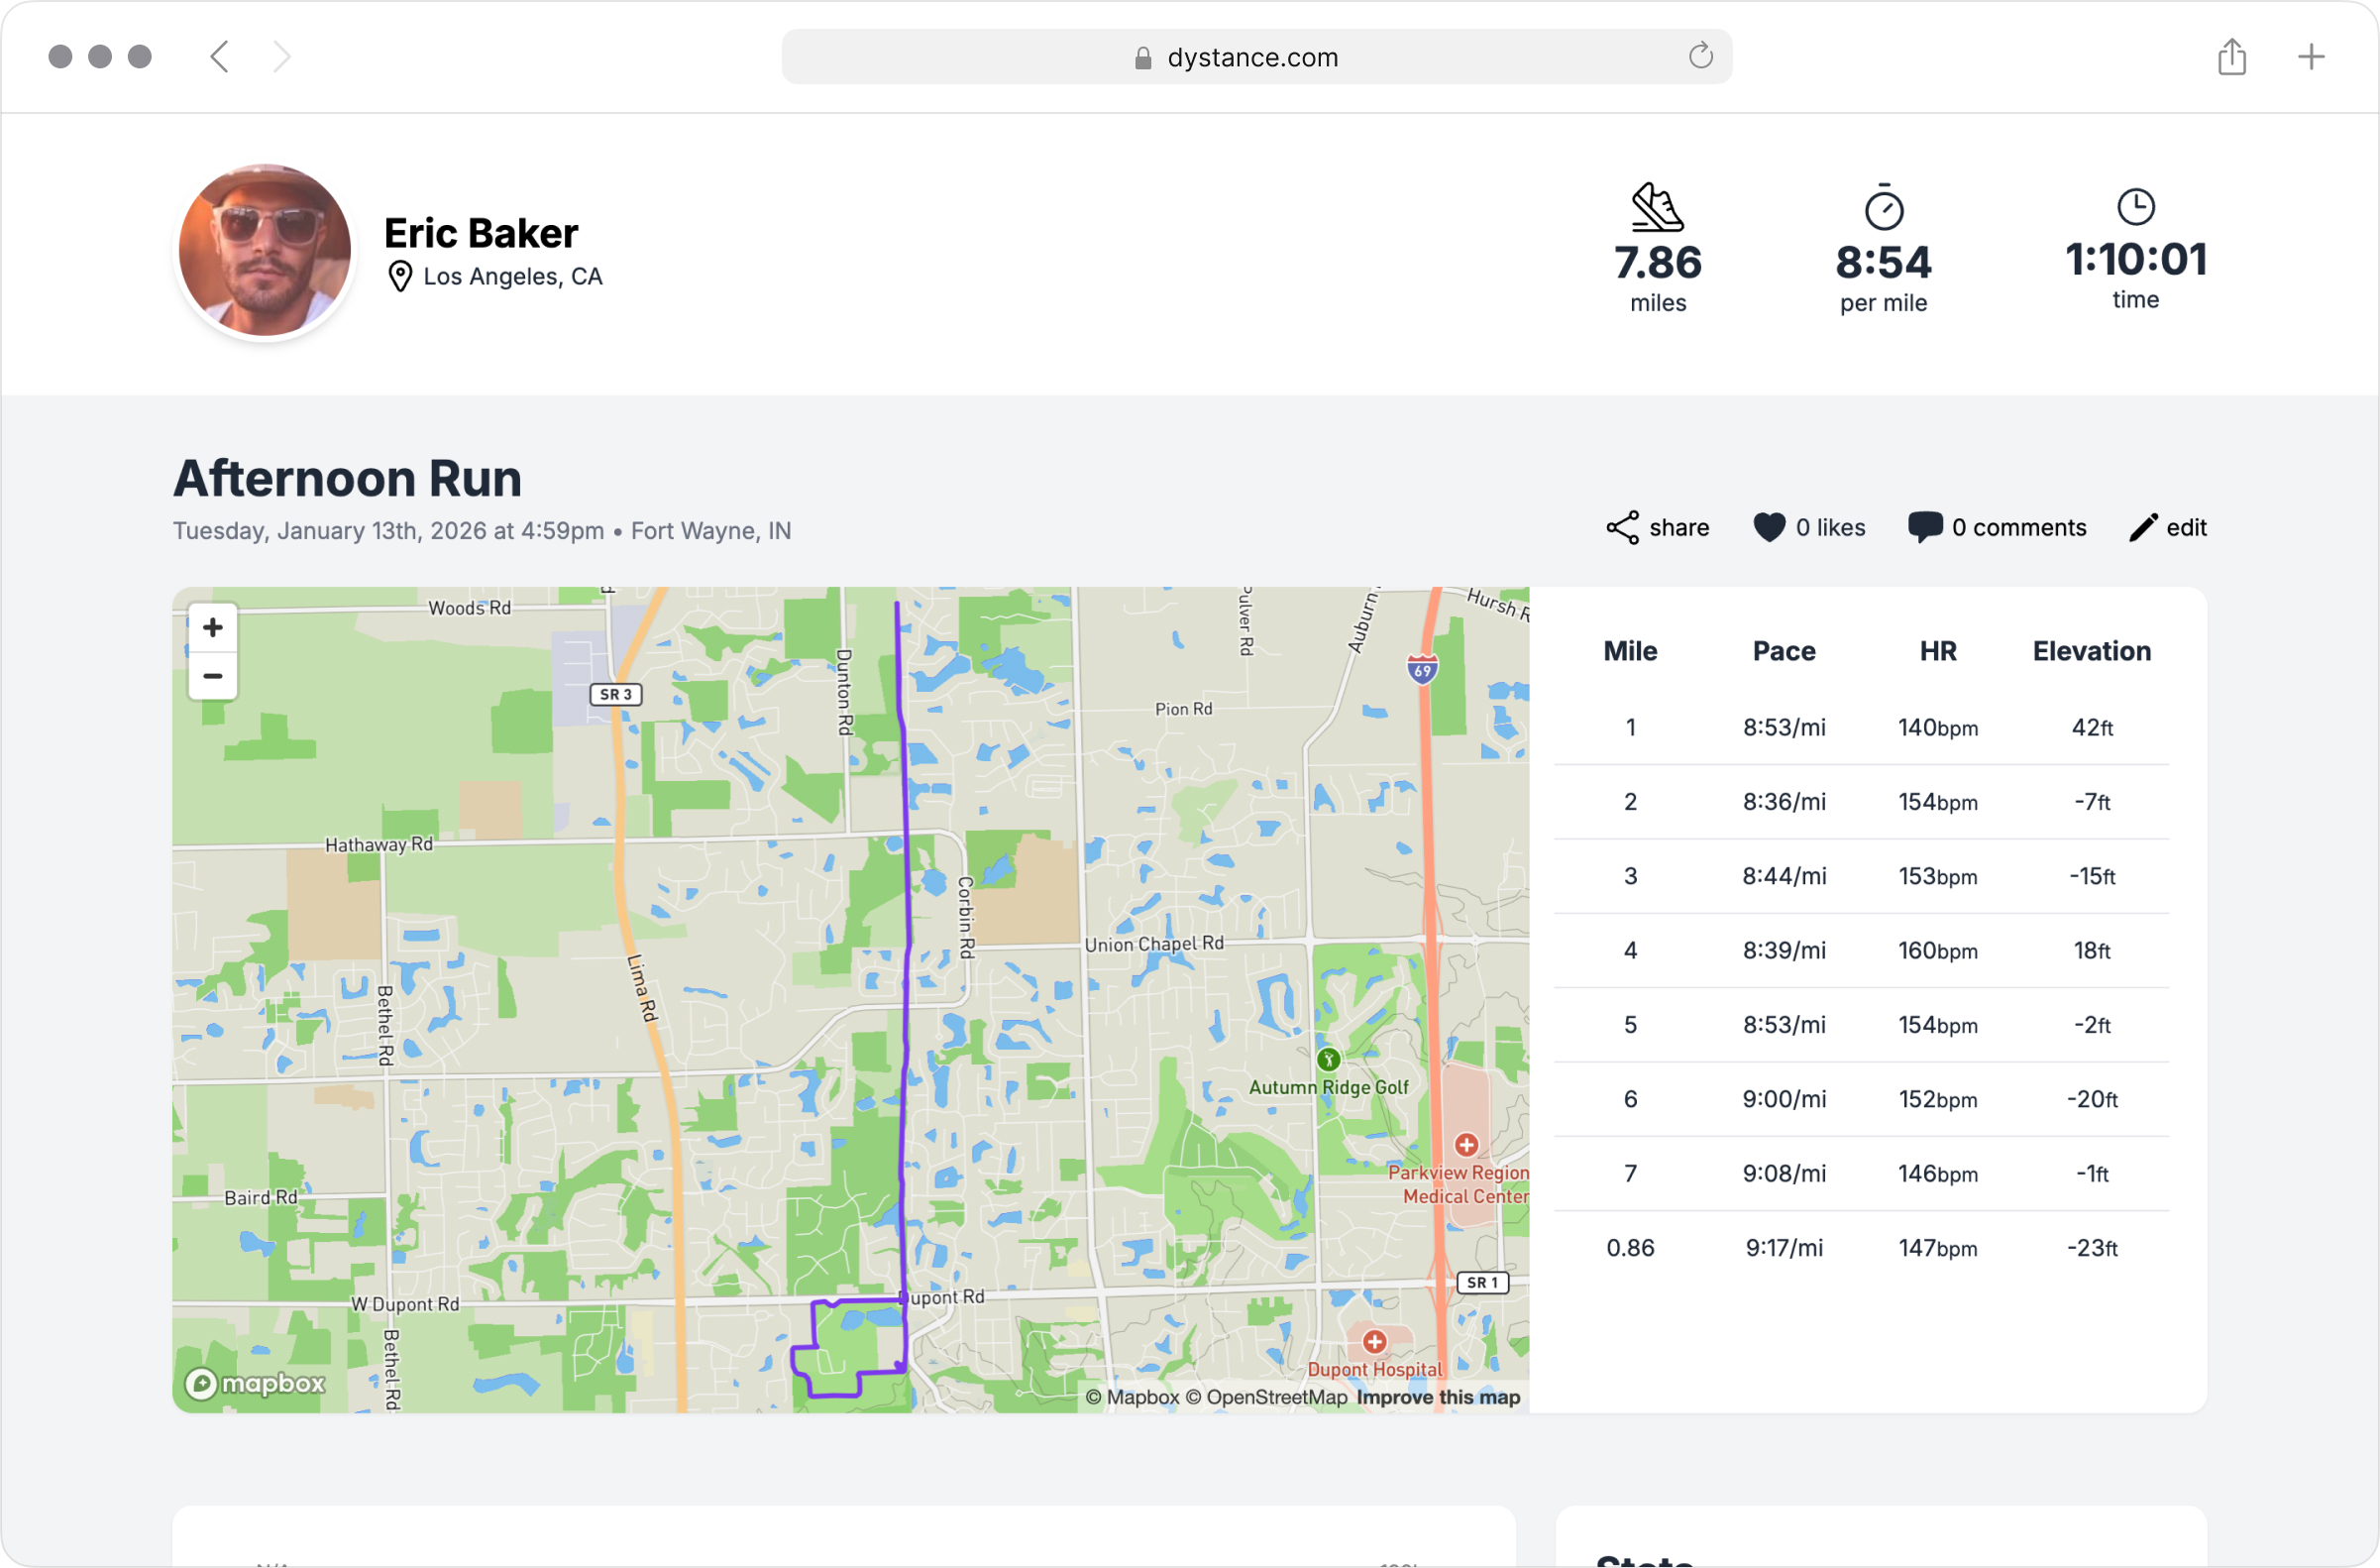2380x1568 pixels.
Task: Zoom out on the map
Action: (x=213, y=676)
